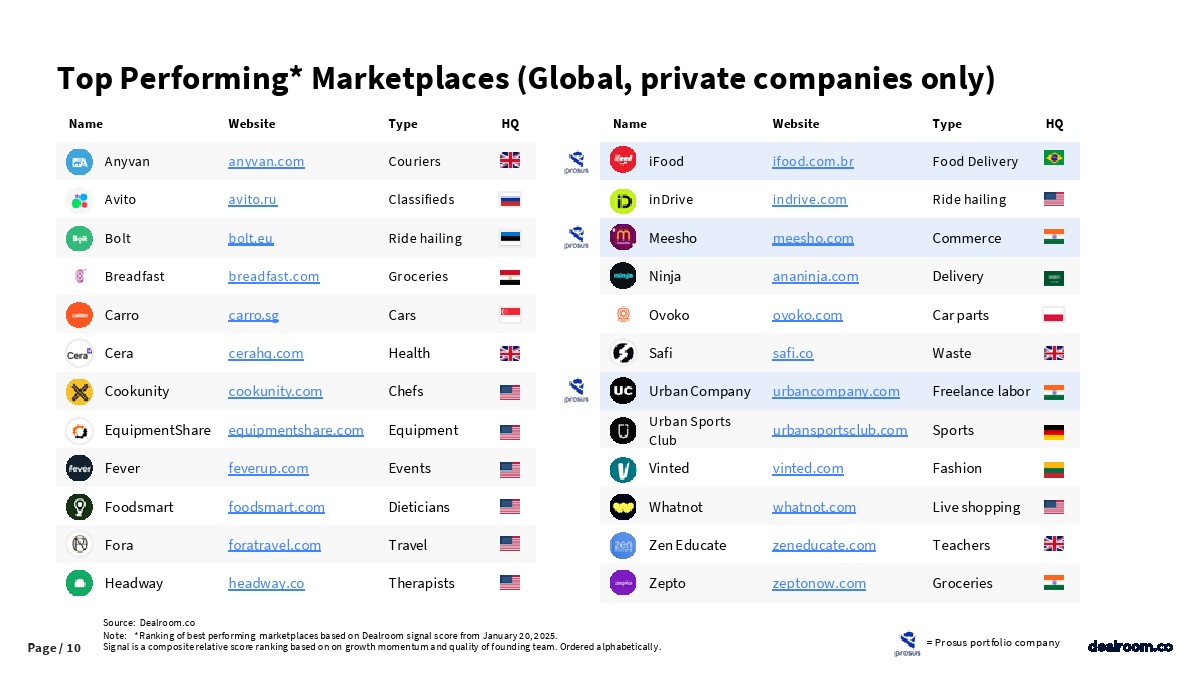
Task: Click the dealroom.co logo in footer
Action: tap(1130, 647)
